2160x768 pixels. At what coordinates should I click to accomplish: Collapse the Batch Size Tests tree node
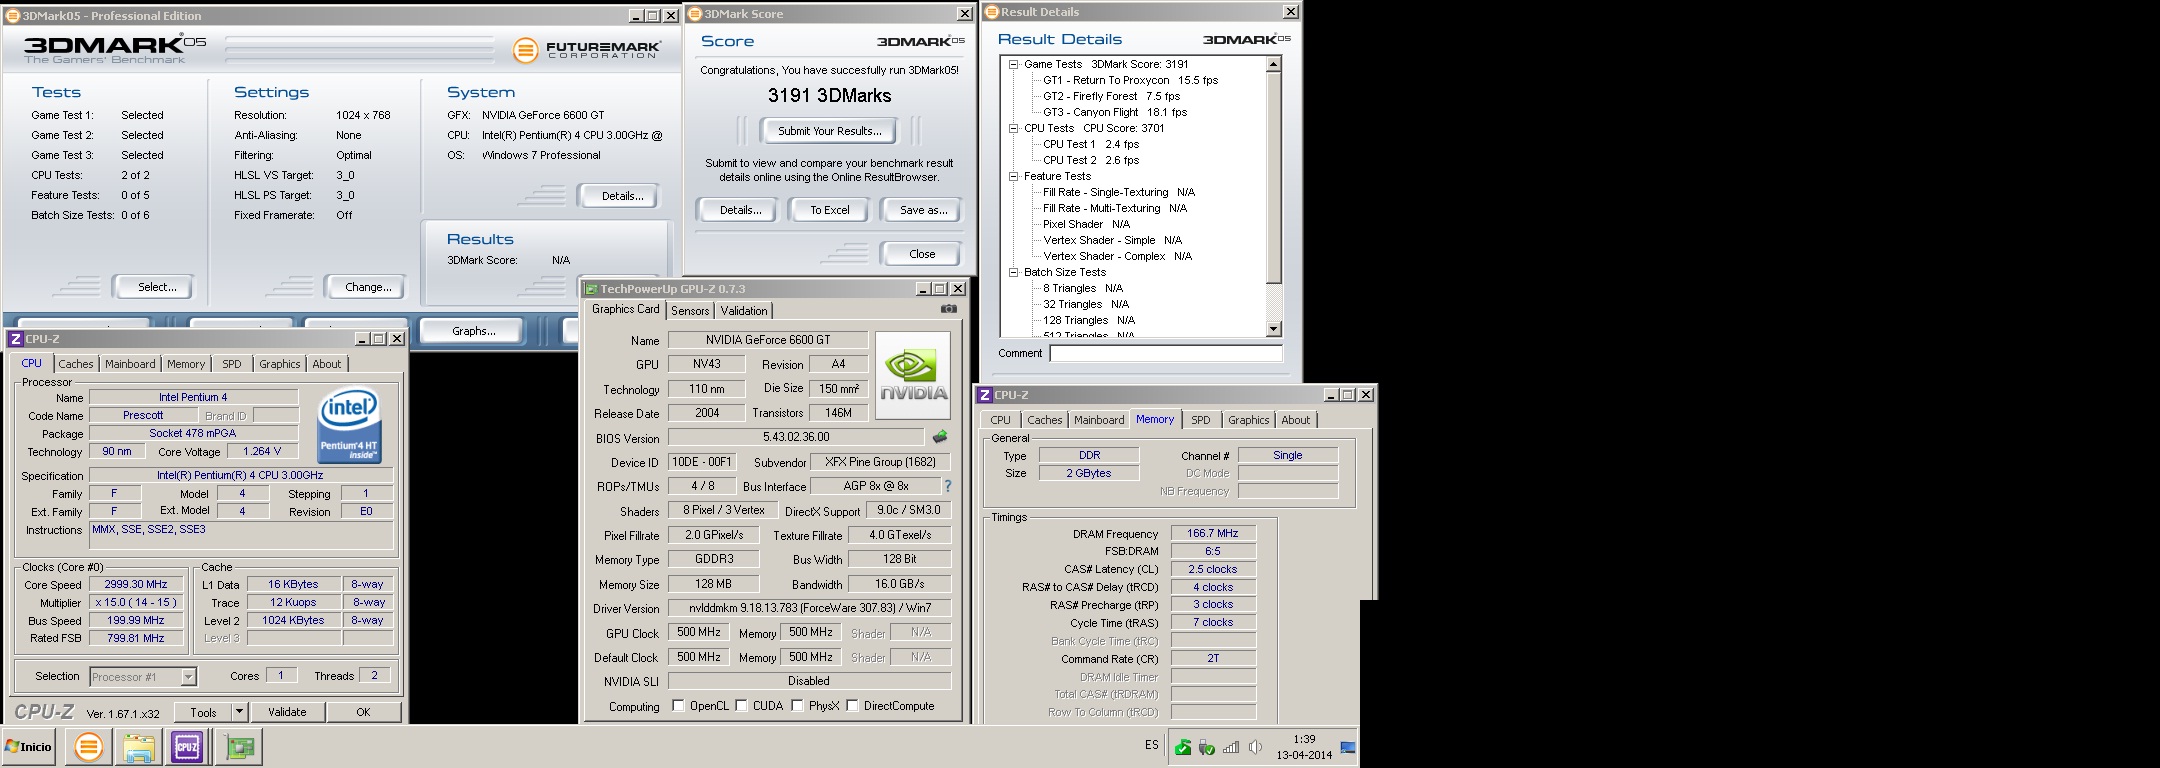coord(1013,272)
